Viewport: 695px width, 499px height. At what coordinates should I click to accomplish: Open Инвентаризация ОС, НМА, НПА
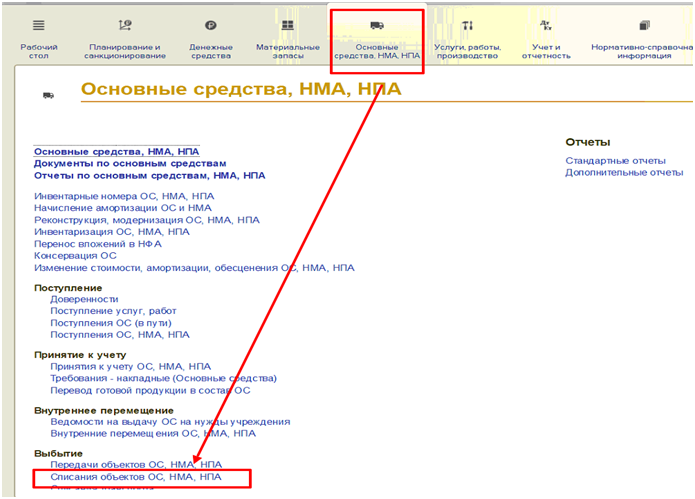[112, 232]
